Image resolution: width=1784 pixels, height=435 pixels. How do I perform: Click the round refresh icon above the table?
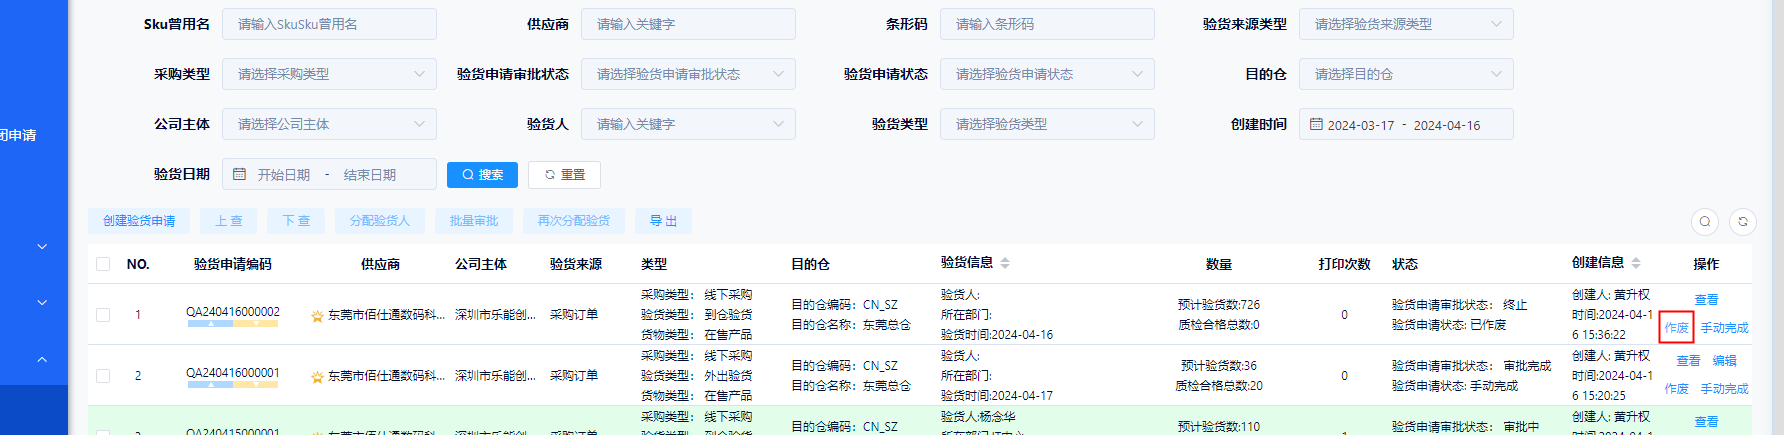pos(1743,222)
